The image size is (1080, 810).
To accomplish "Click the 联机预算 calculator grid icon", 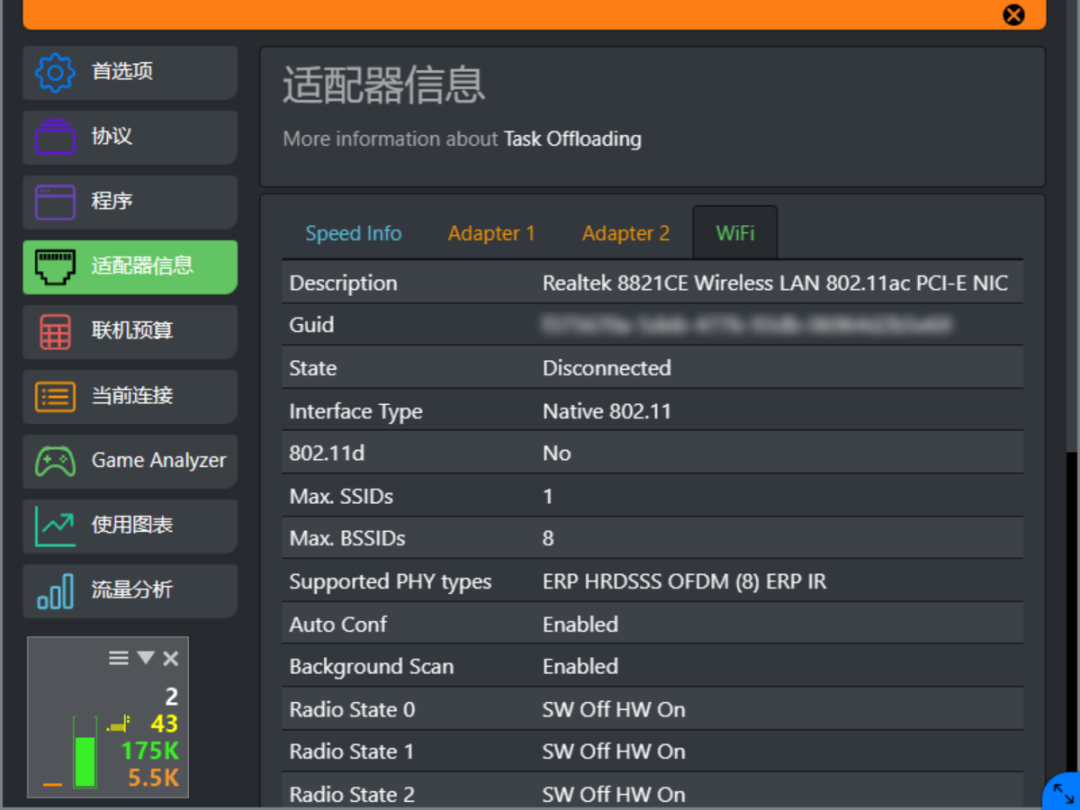I will coord(55,332).
